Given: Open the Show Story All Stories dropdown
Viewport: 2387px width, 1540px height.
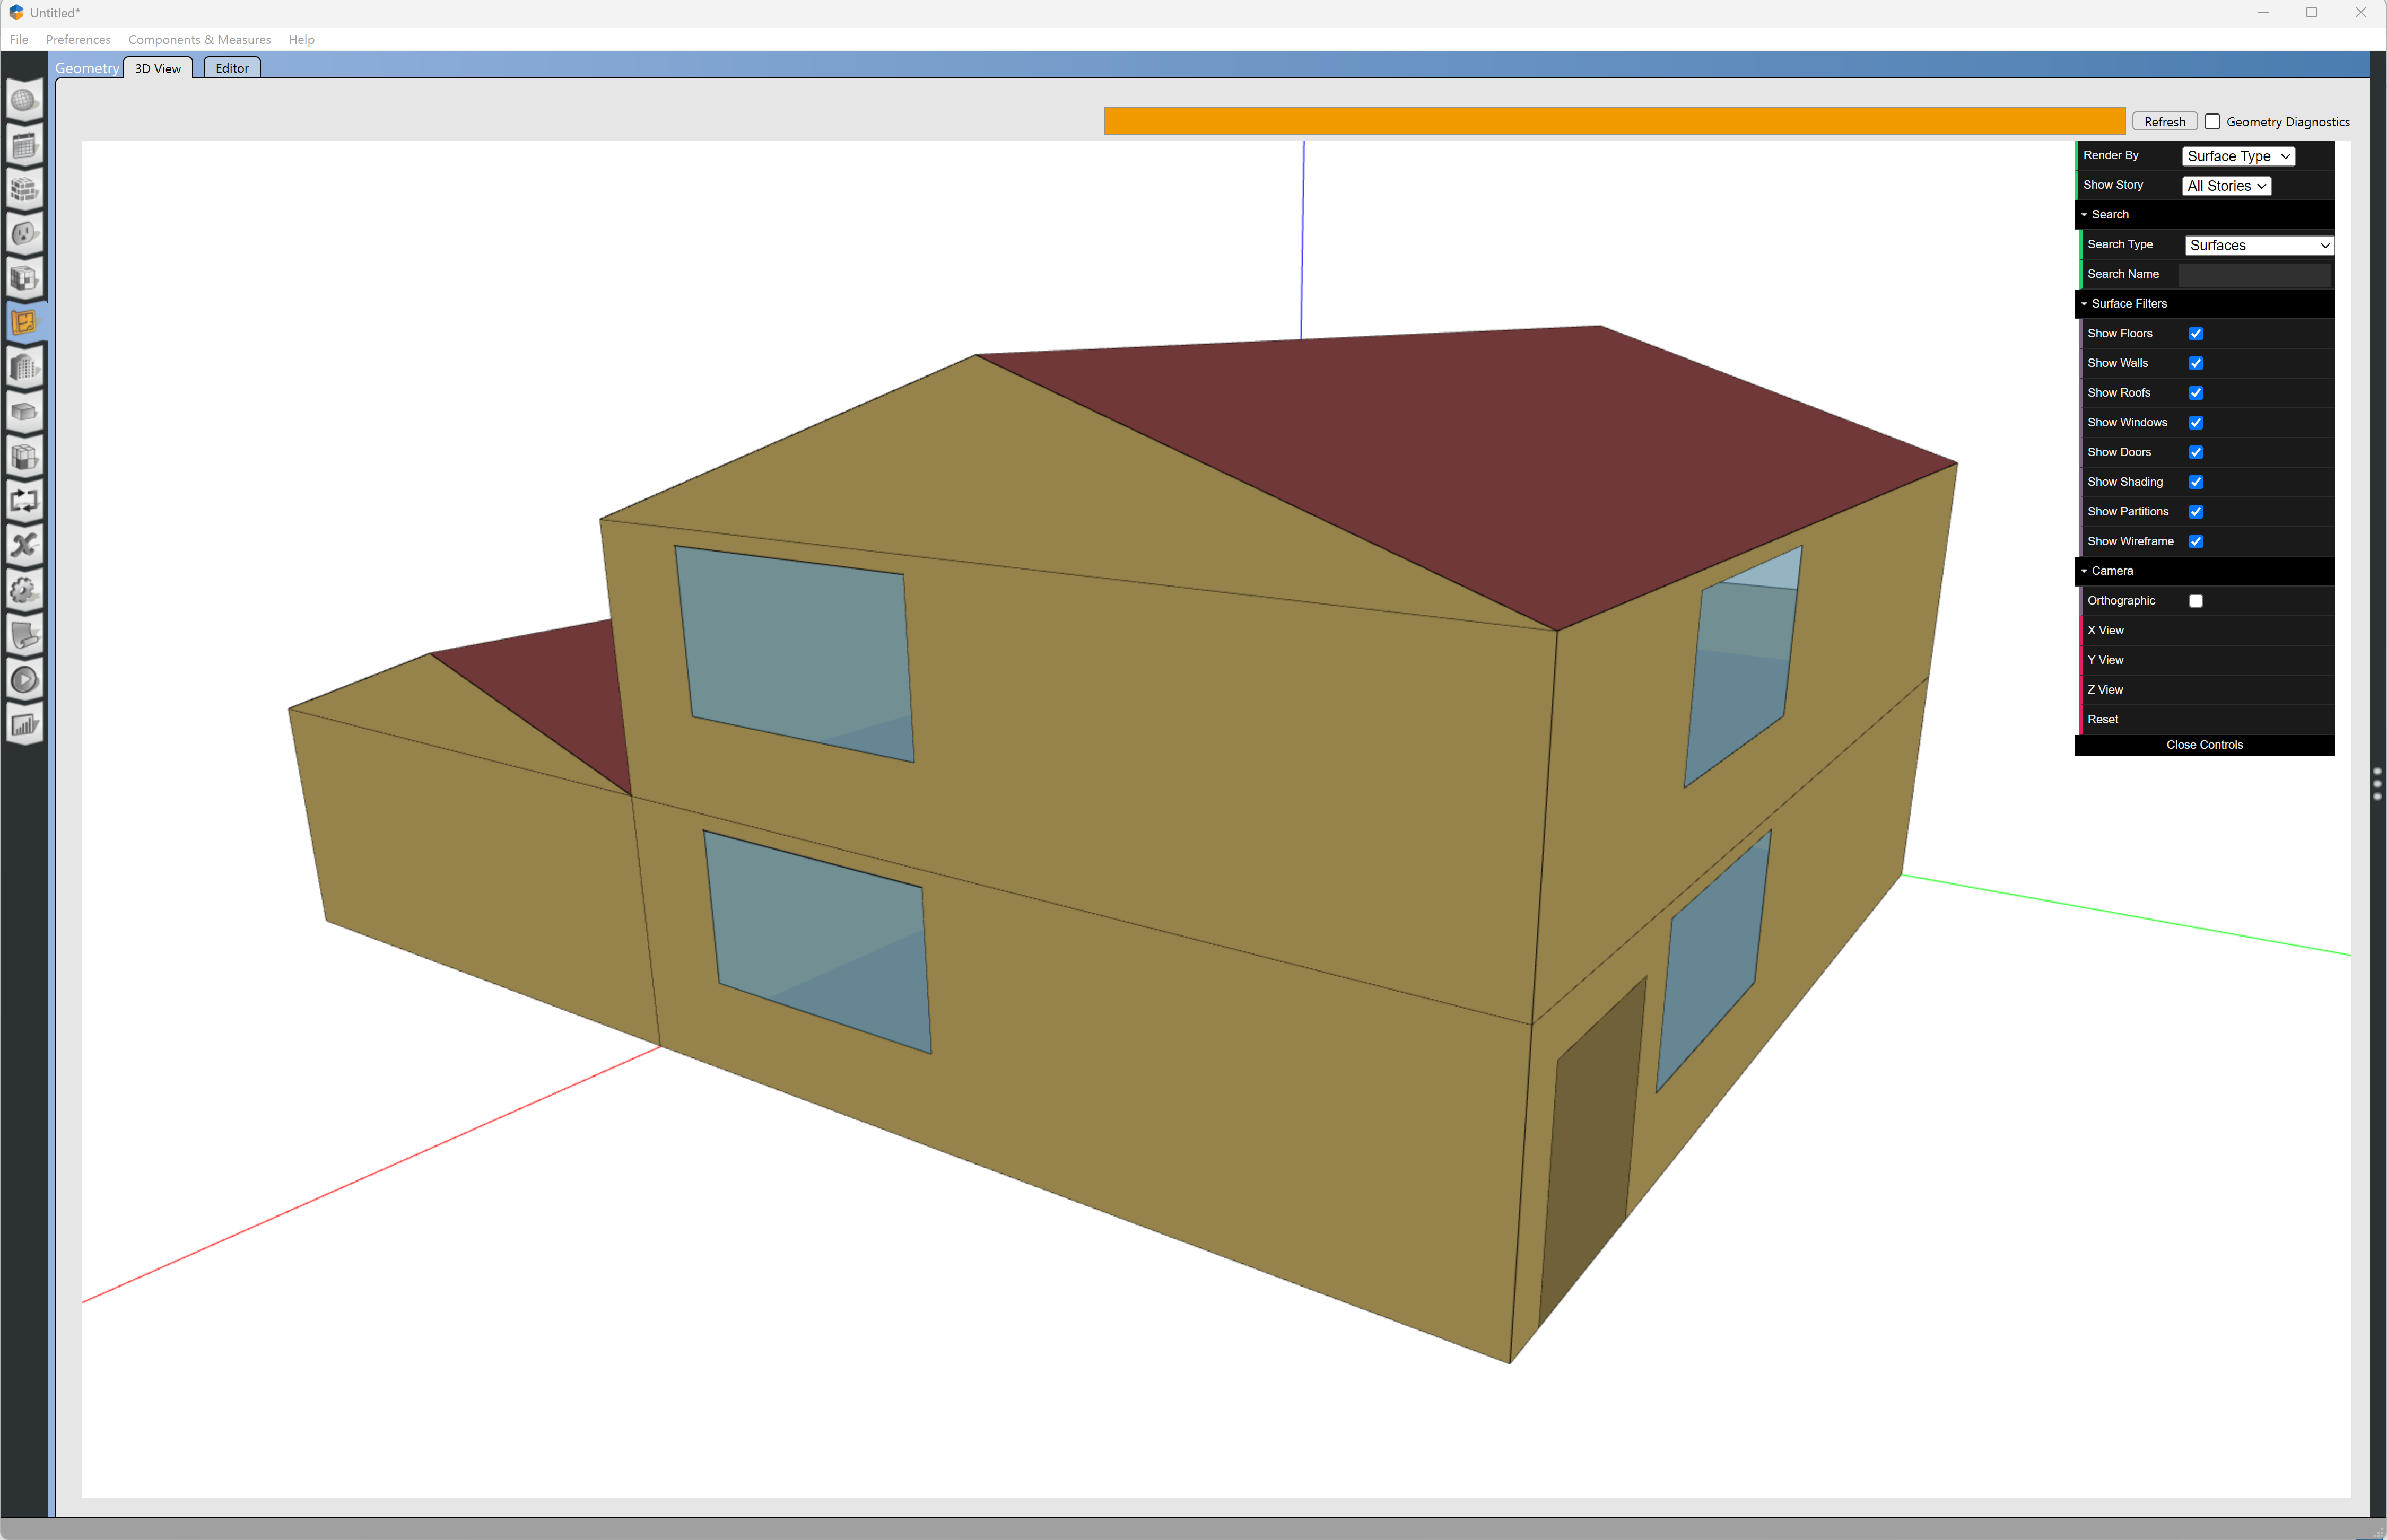Looking at the screenshot, I should coord(2227,185).
